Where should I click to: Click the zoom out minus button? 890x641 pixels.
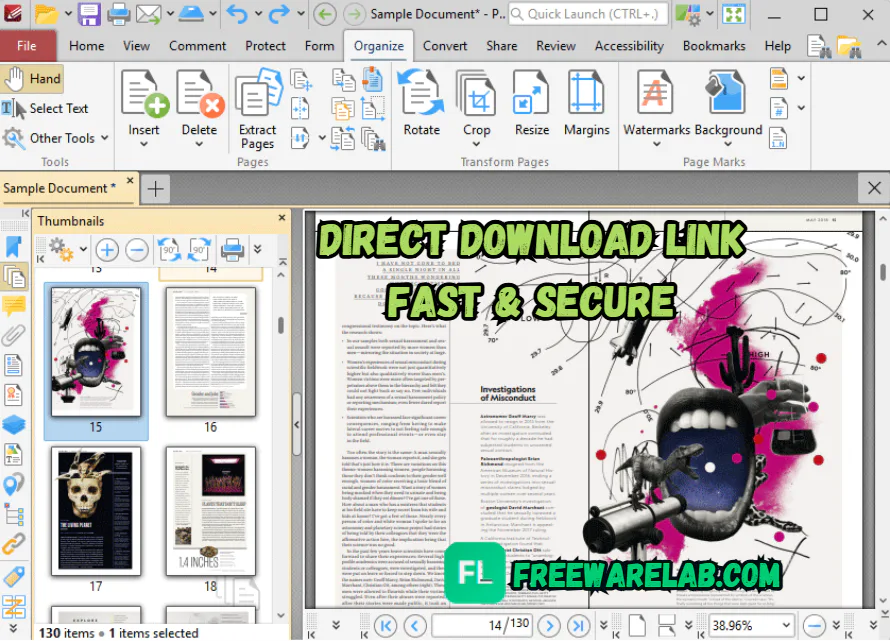[x=814, y=626]
